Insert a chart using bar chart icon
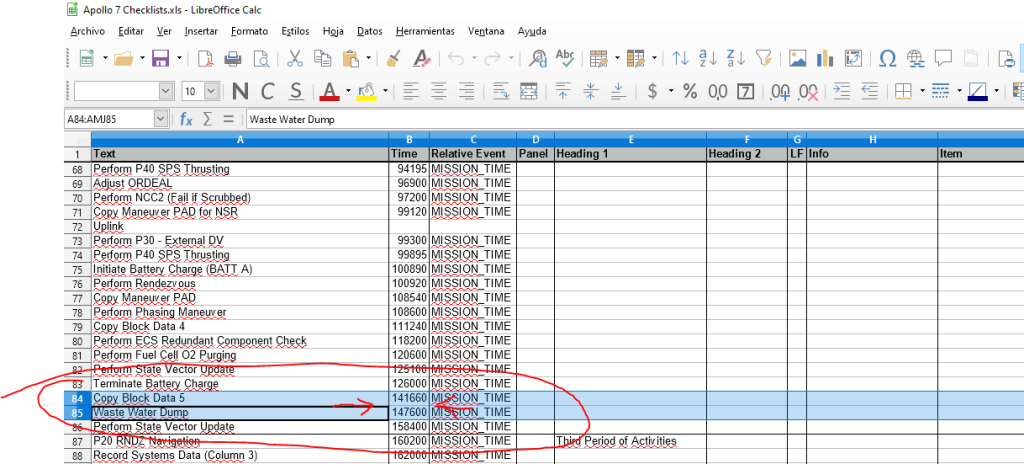This screenshot has width=1024, height=464. pos(825,59)
